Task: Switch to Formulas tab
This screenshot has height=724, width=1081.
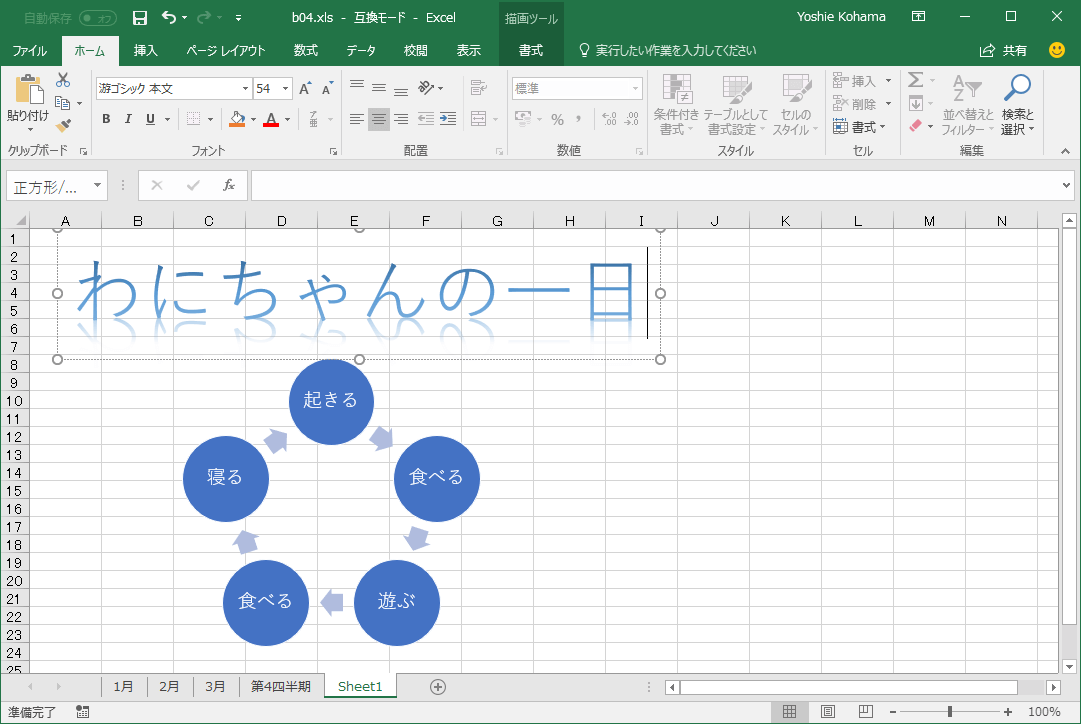Action: pos(305,50)
